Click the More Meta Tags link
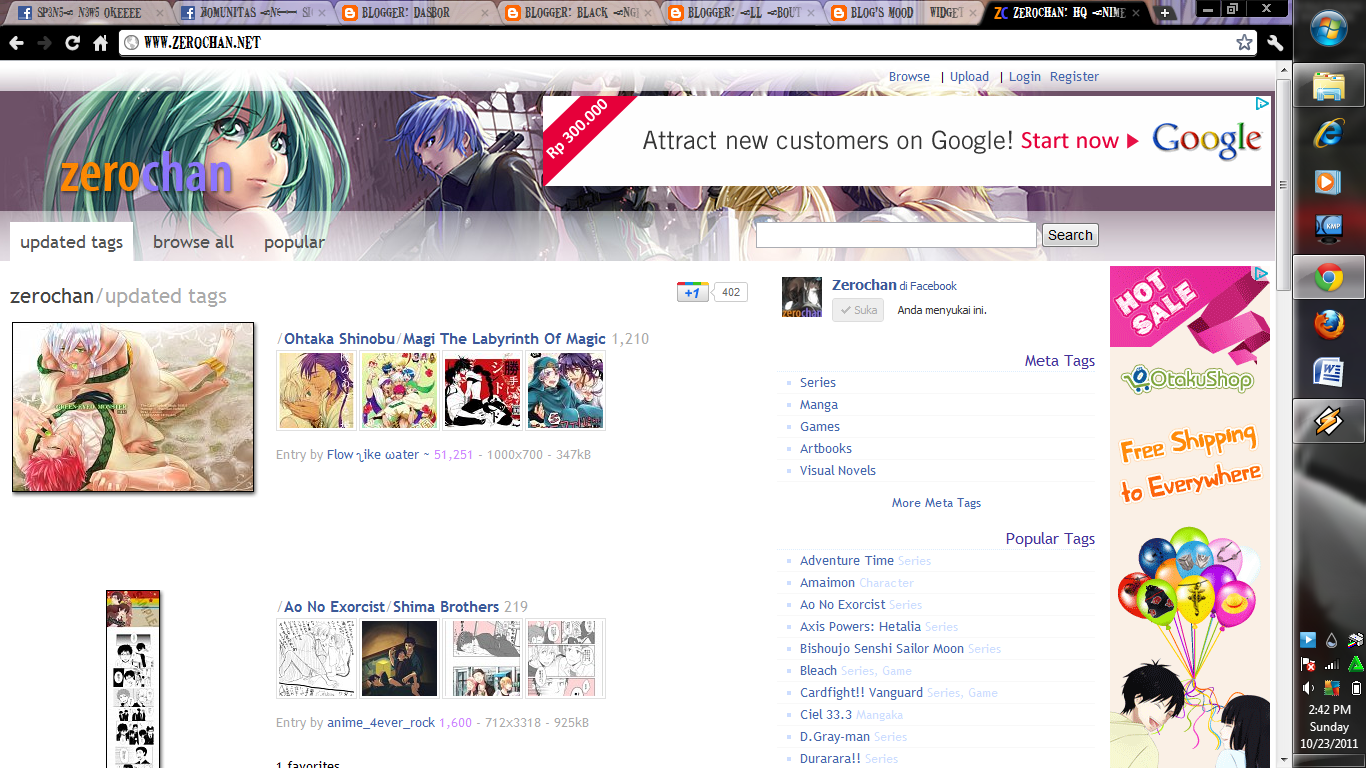 tap(936, 503)
